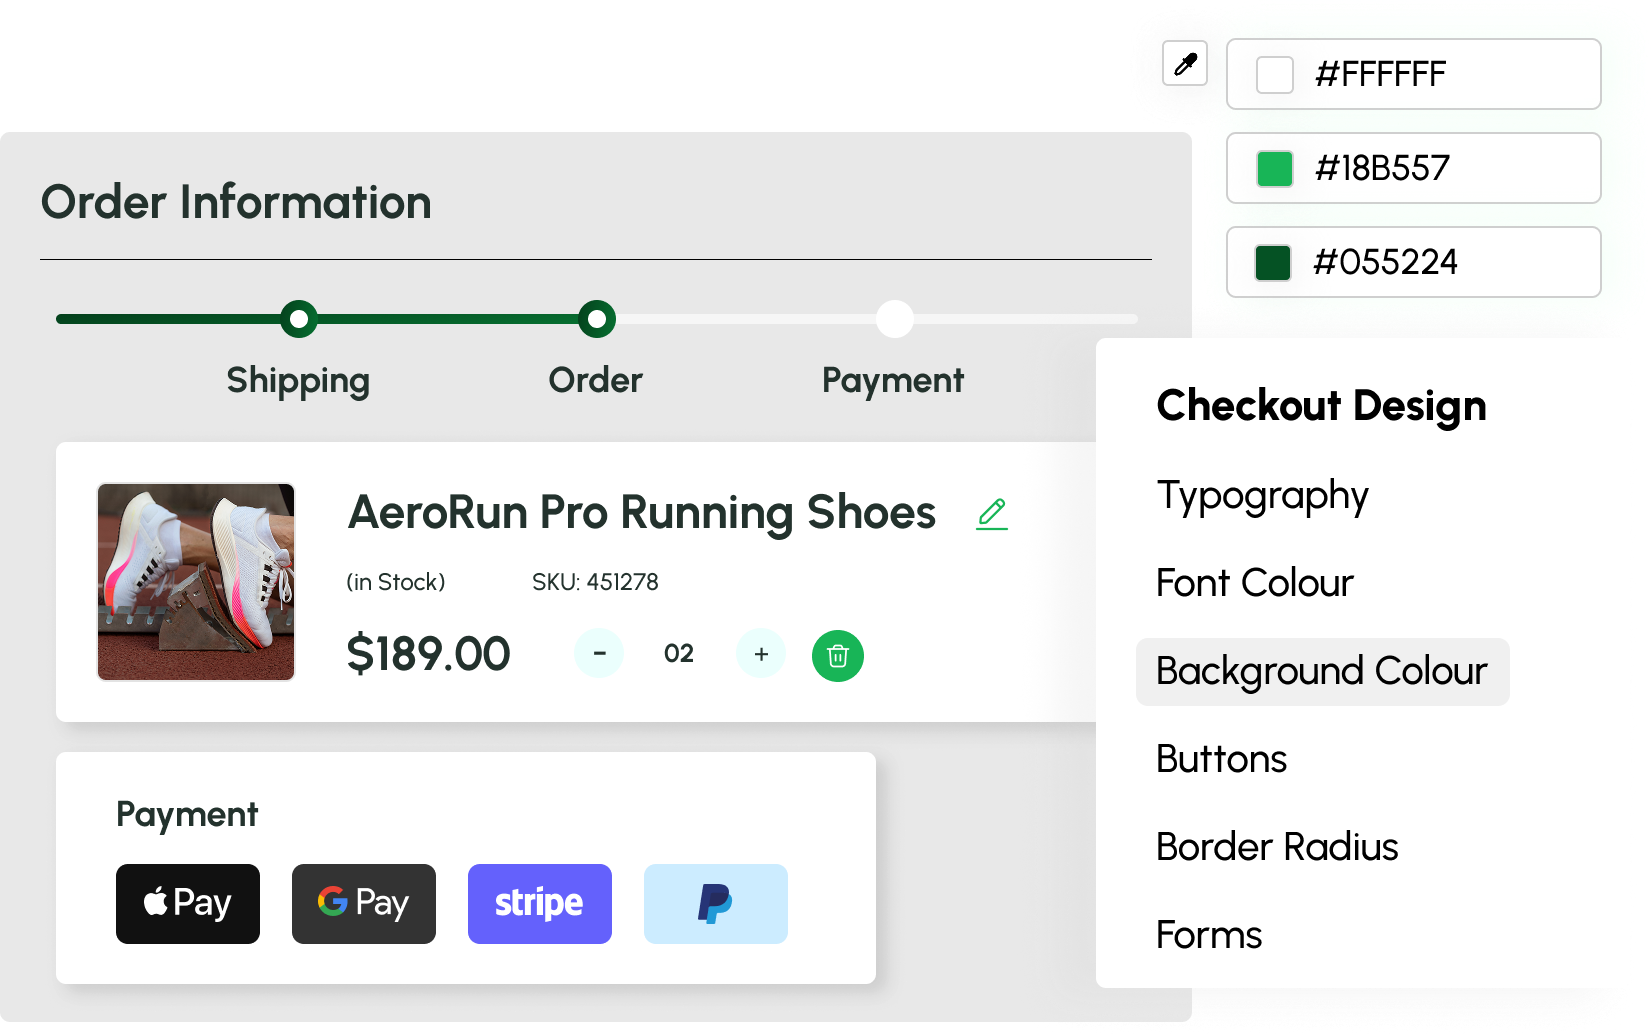
Task: Choose the dark green #055224 swatch
Action: pyautogui.click(x=1273, y=263)
